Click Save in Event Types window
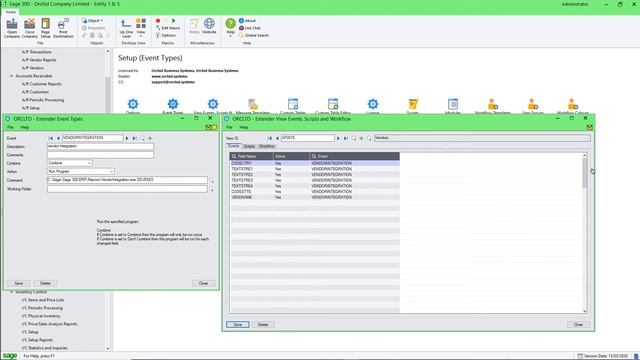 click(x=19, y=283)
